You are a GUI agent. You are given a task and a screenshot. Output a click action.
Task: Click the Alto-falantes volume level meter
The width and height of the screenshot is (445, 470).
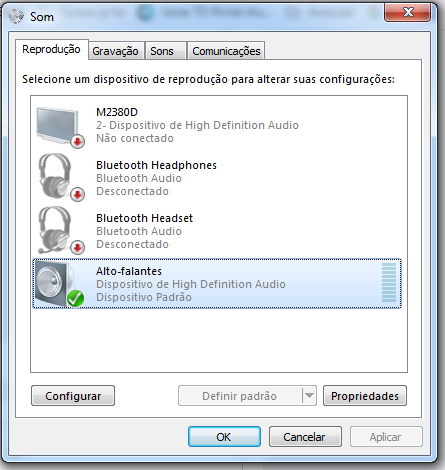pos(389,282)
